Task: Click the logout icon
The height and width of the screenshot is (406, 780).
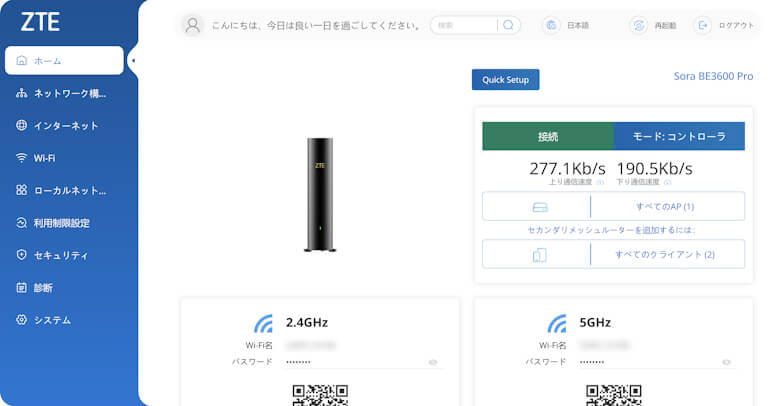Action: click(703, 25)
